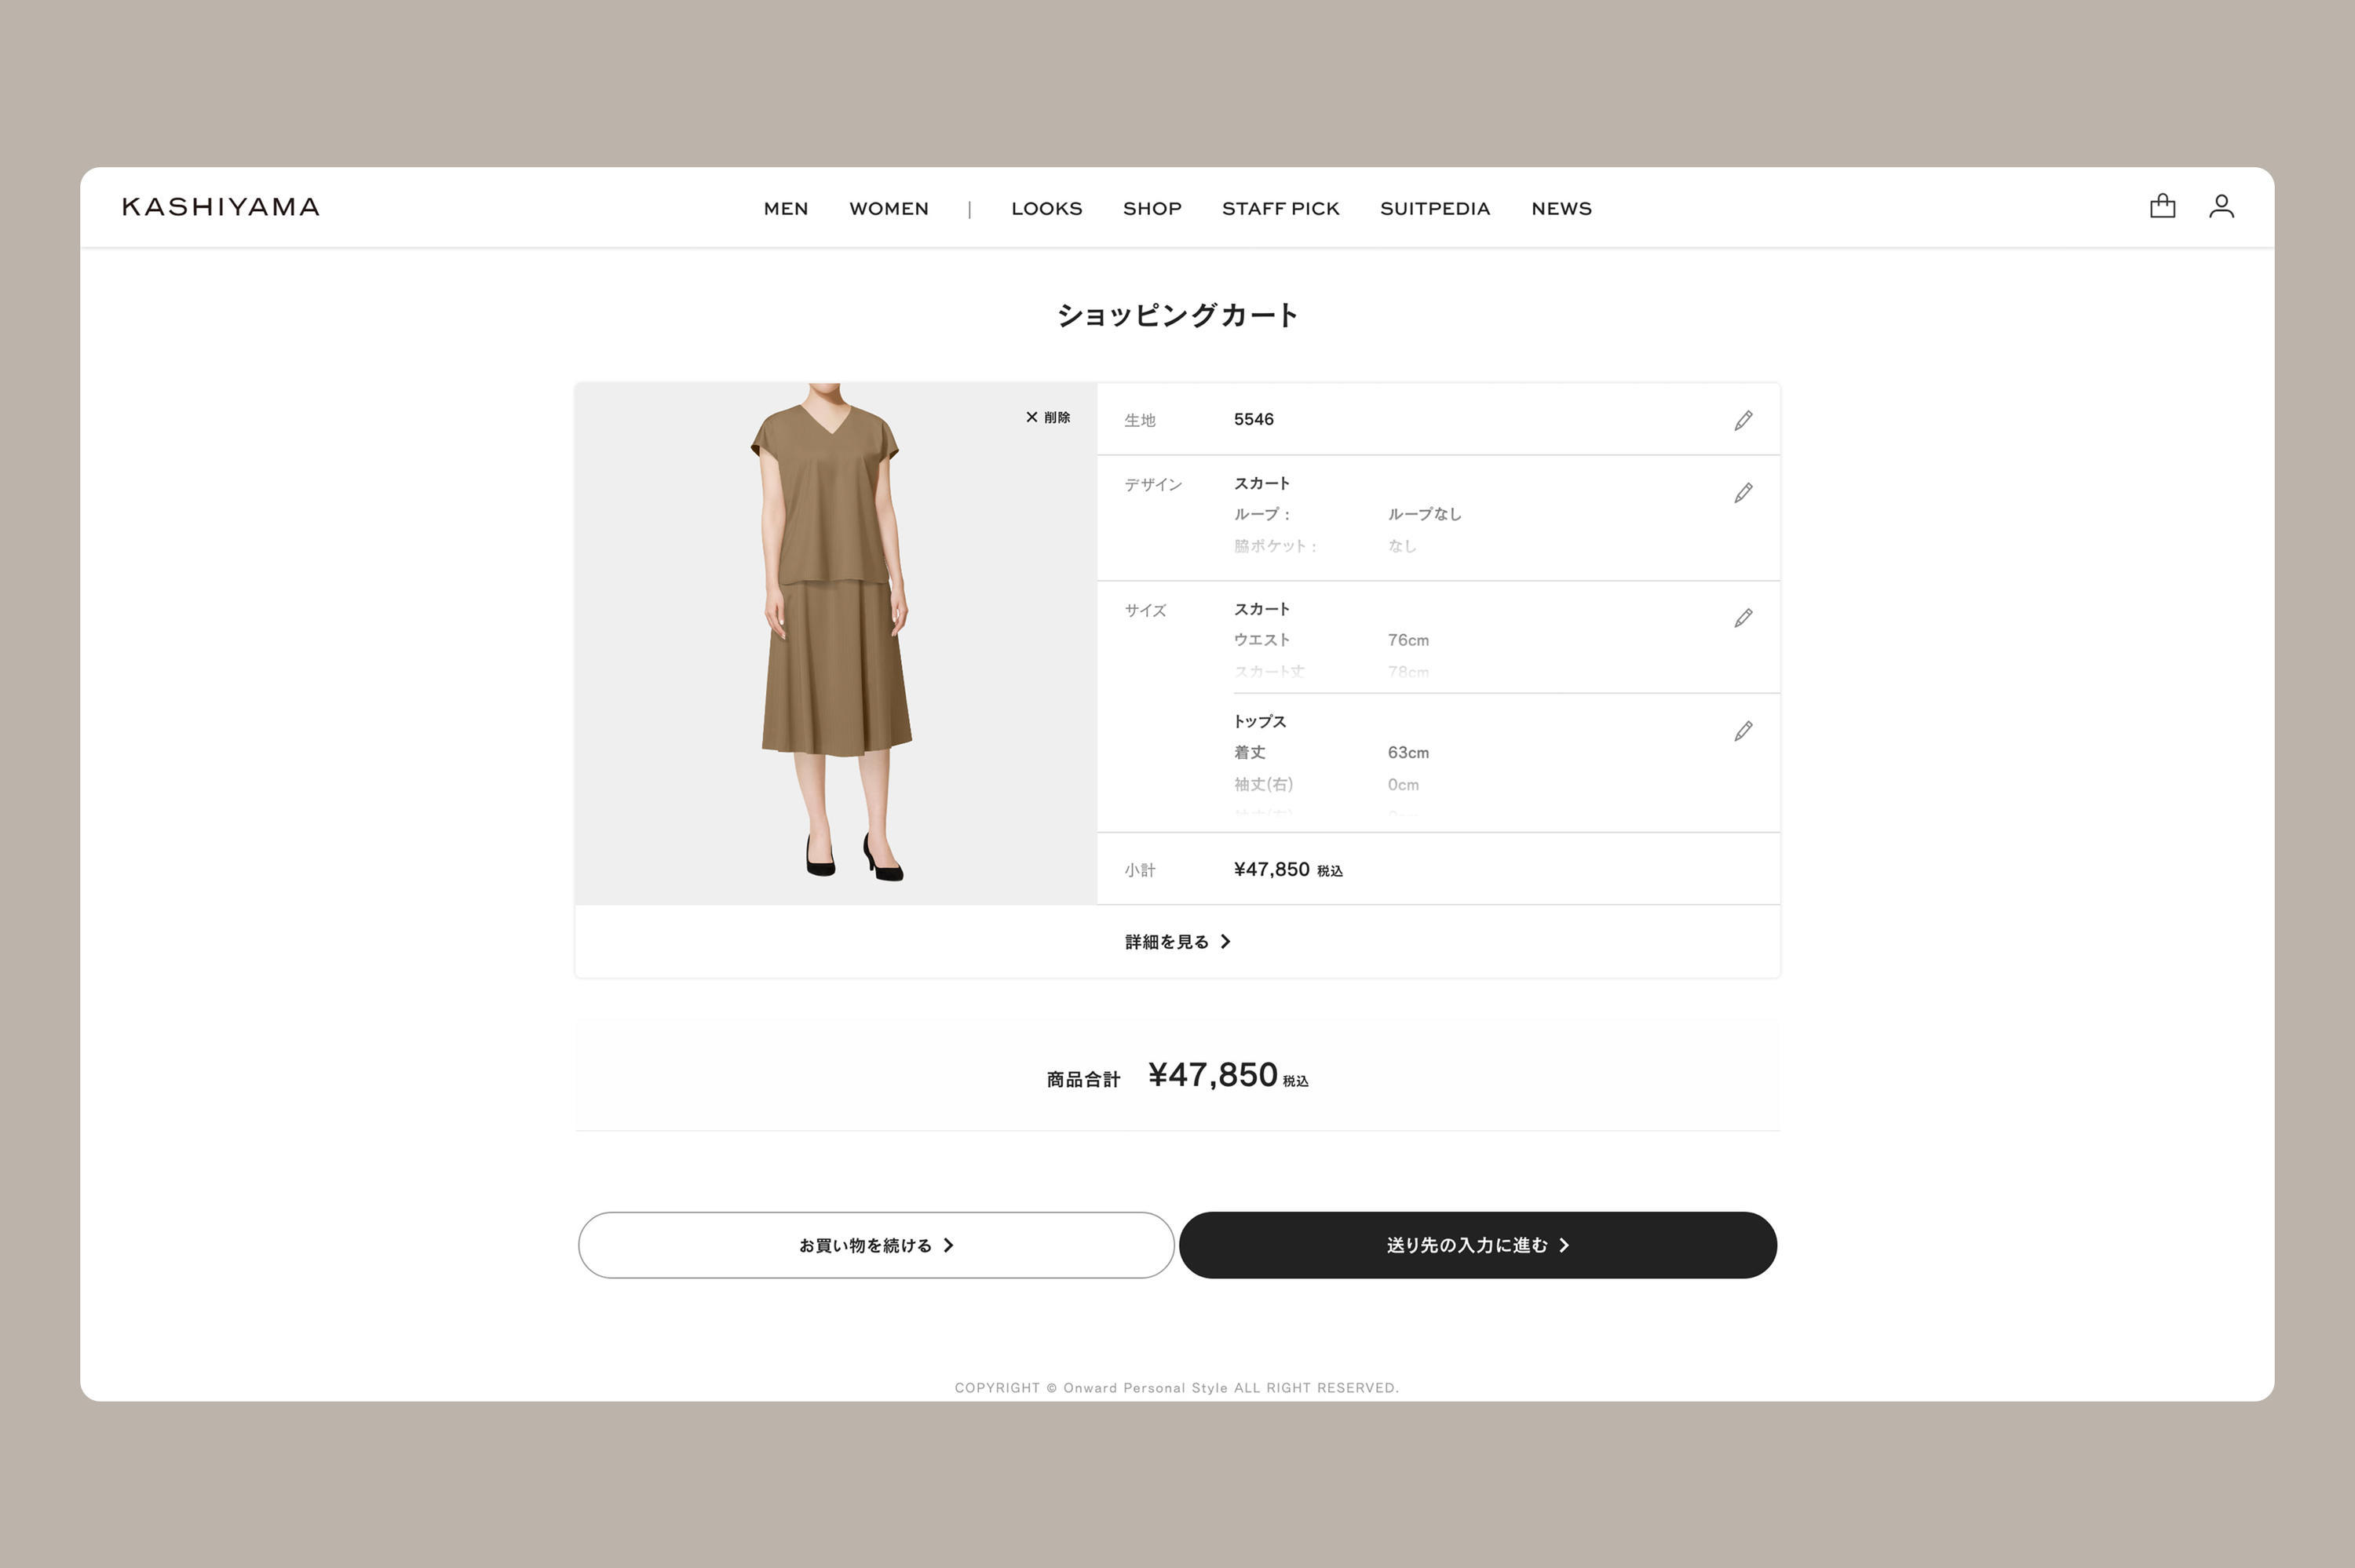Open the shopping bag cart icon

click(x=2162, y=206)
